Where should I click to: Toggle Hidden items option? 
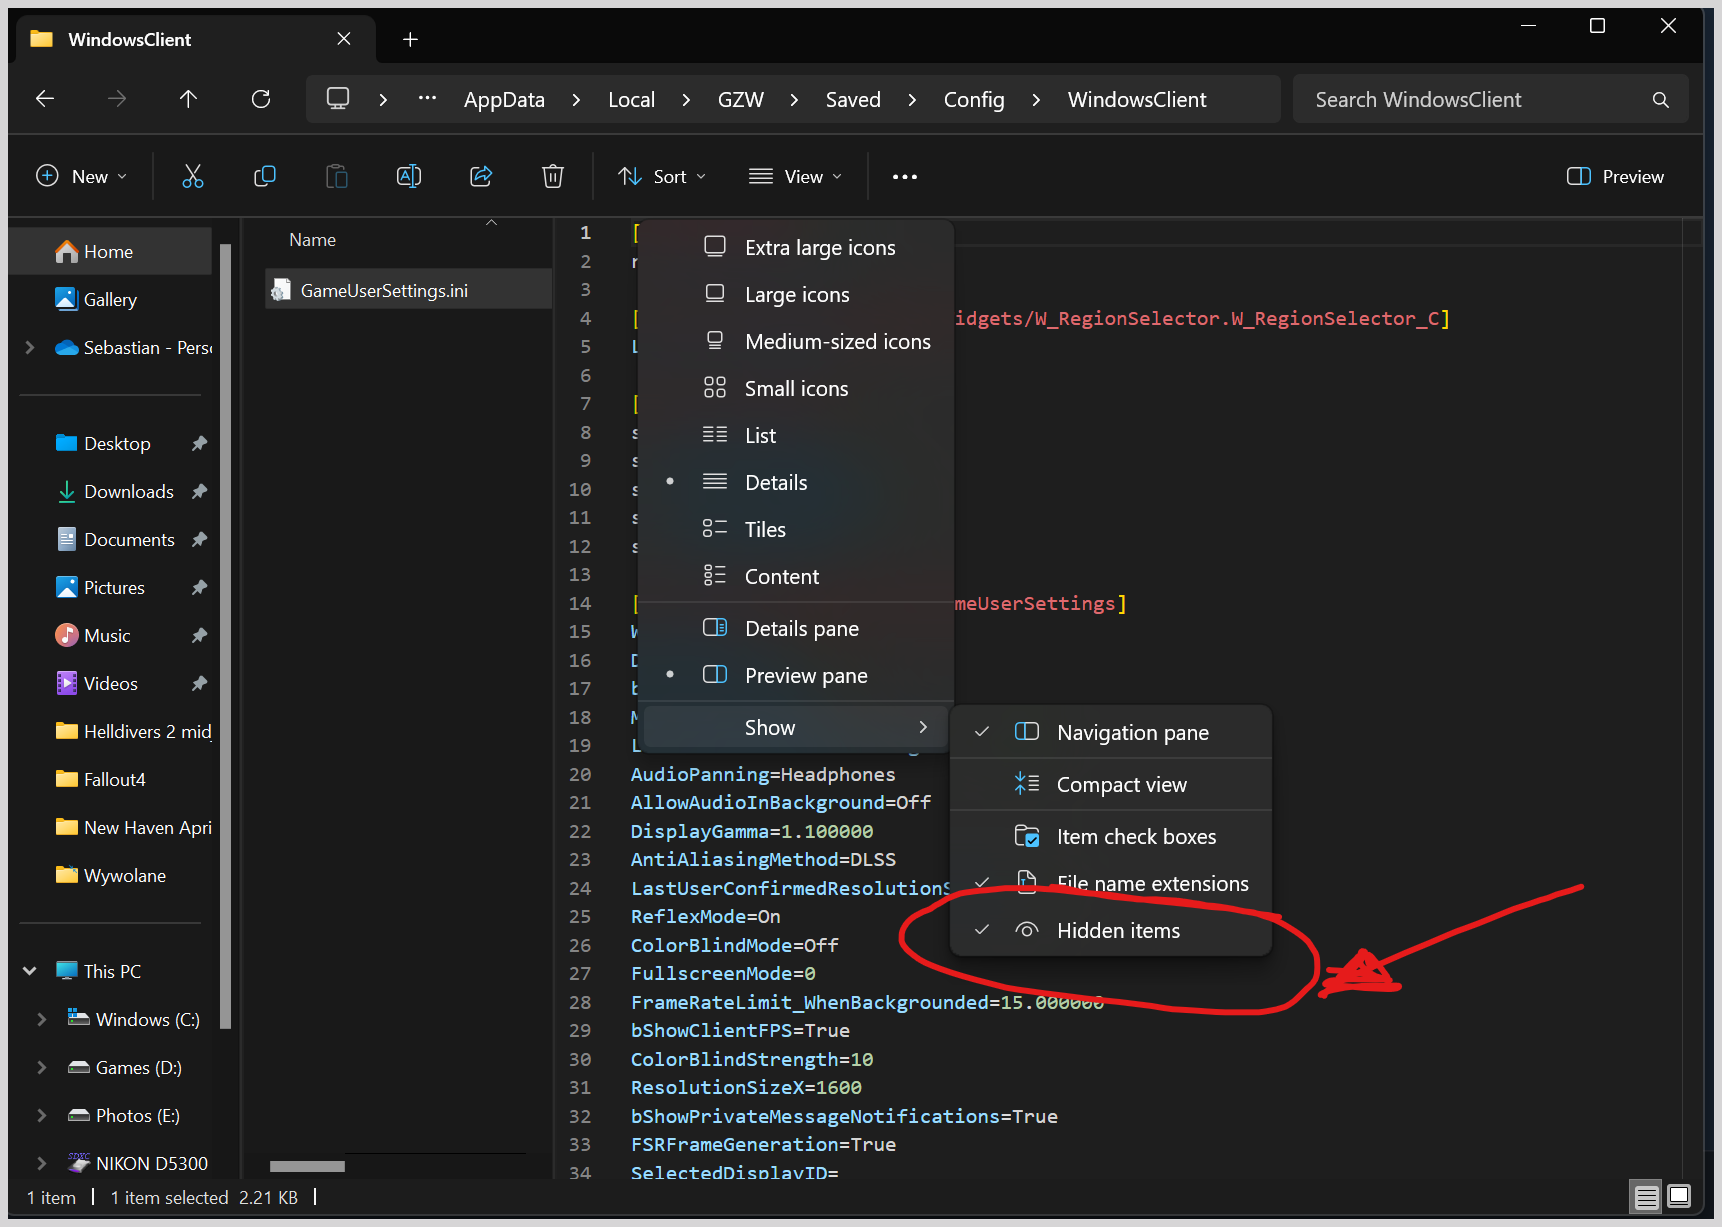point(1118,931)
